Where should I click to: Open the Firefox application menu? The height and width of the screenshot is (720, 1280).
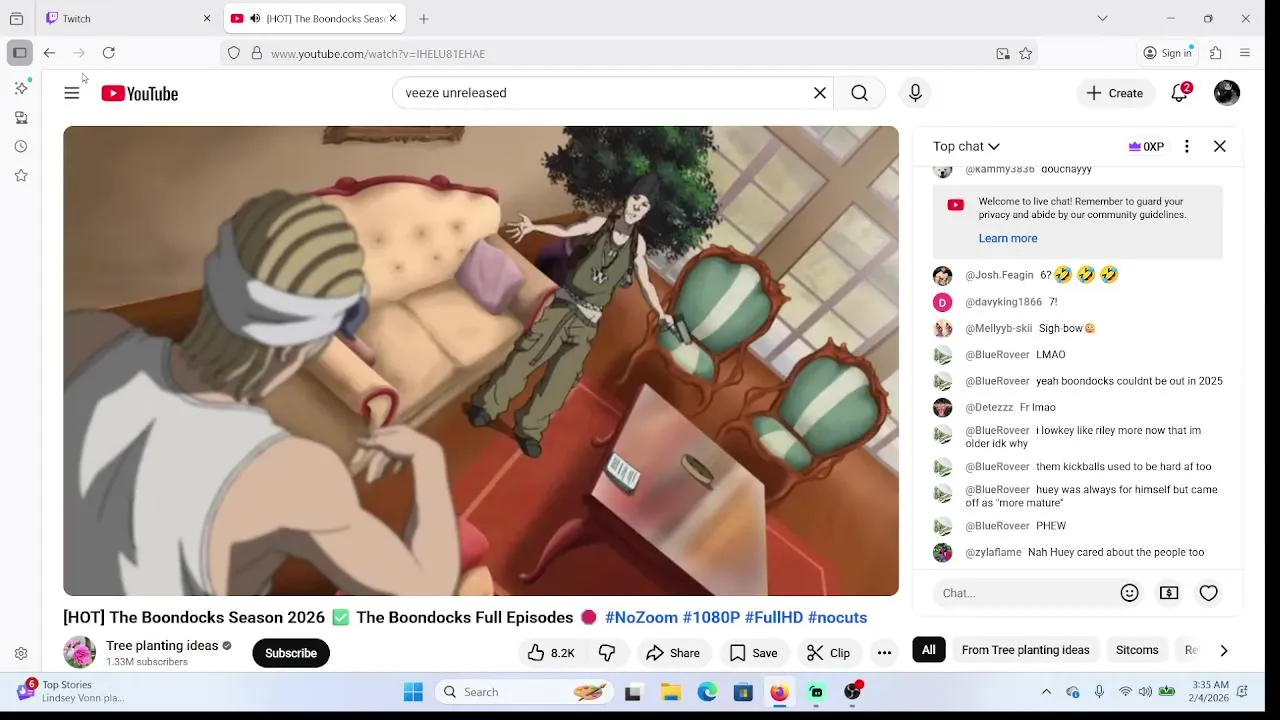(1245, 53)
